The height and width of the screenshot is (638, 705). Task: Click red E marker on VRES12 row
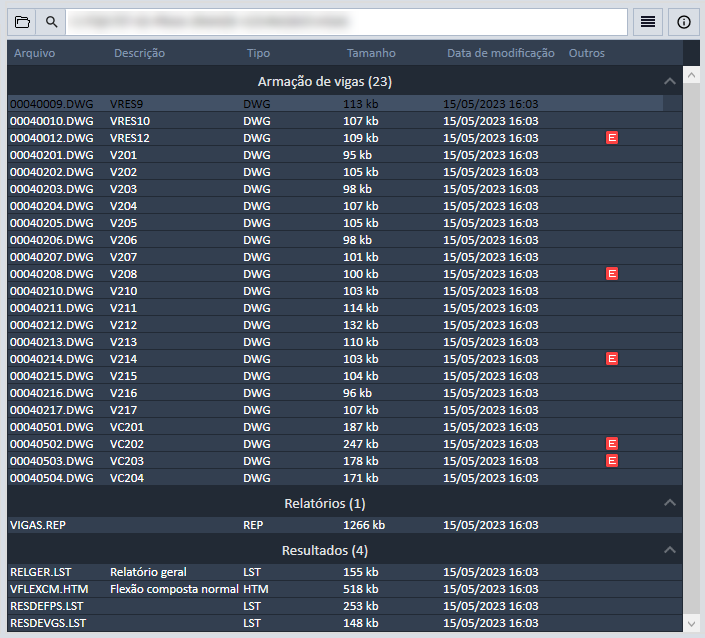click(x=612, y=138)
